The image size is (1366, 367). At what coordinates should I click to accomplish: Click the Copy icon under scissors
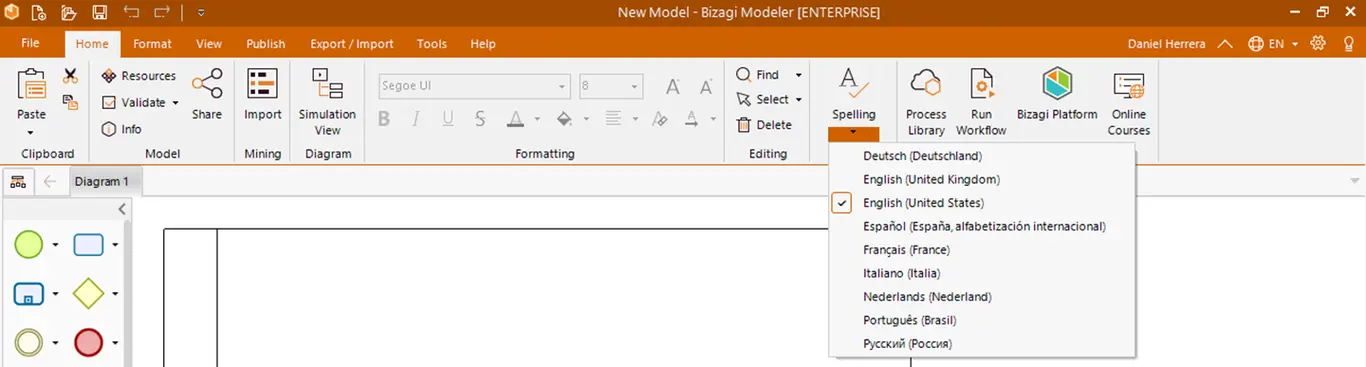[70, 102]
